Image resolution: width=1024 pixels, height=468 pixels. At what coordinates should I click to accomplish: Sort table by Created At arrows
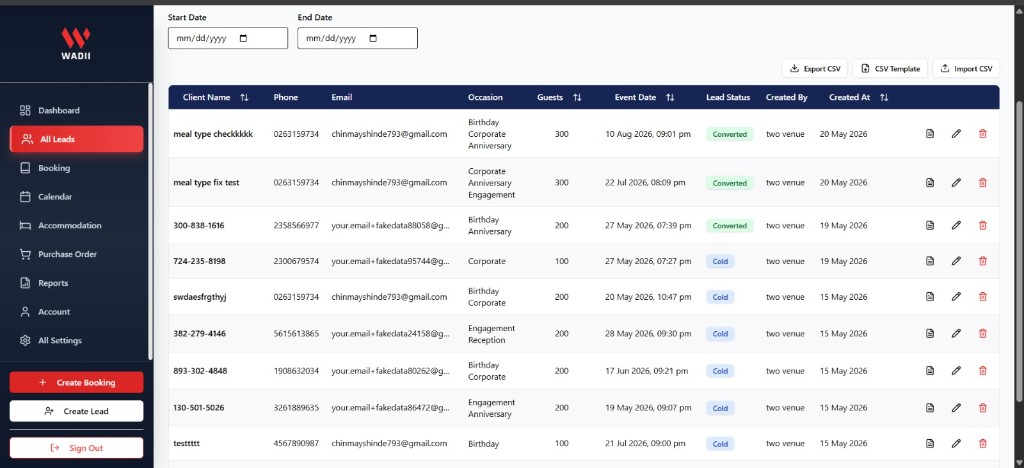[x=884, y=97]
